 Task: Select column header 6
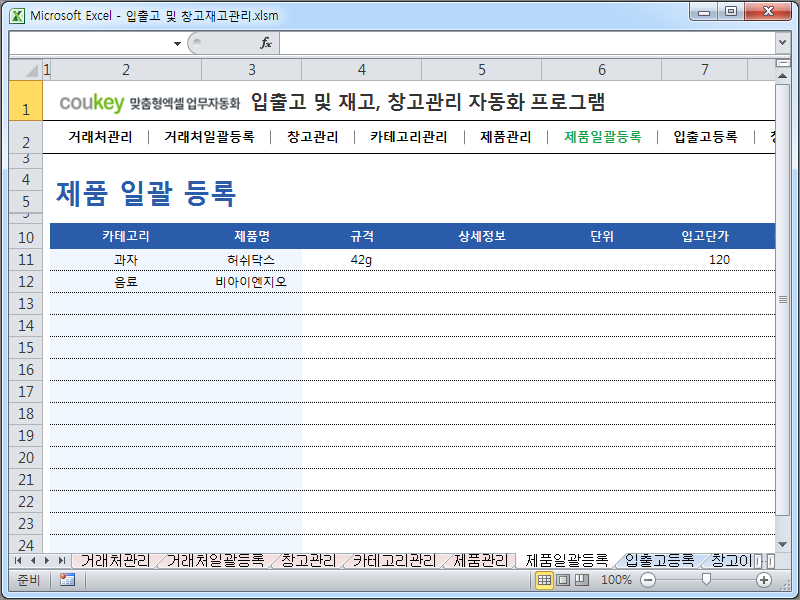coord(602,69)
